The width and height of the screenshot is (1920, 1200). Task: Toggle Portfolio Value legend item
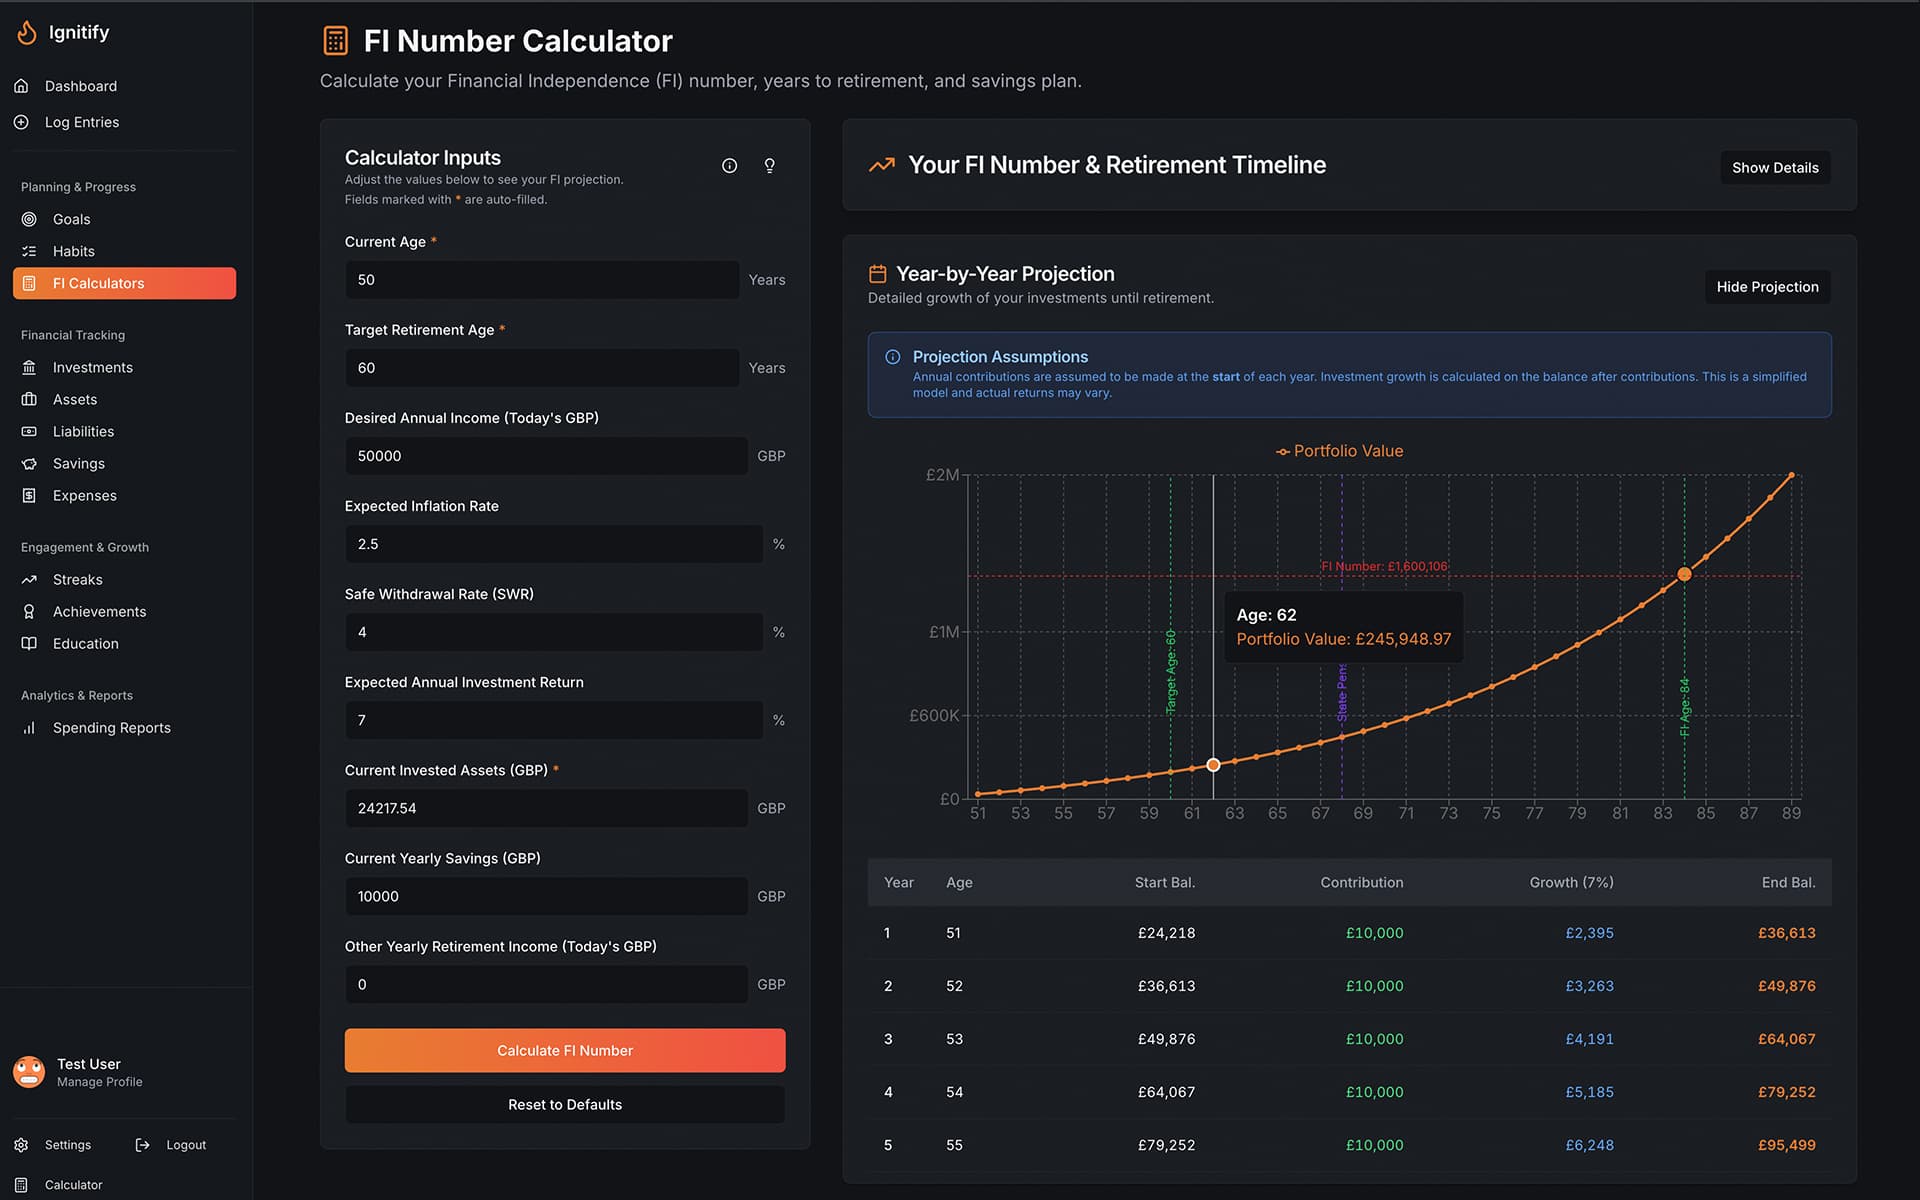[1339, 451]
